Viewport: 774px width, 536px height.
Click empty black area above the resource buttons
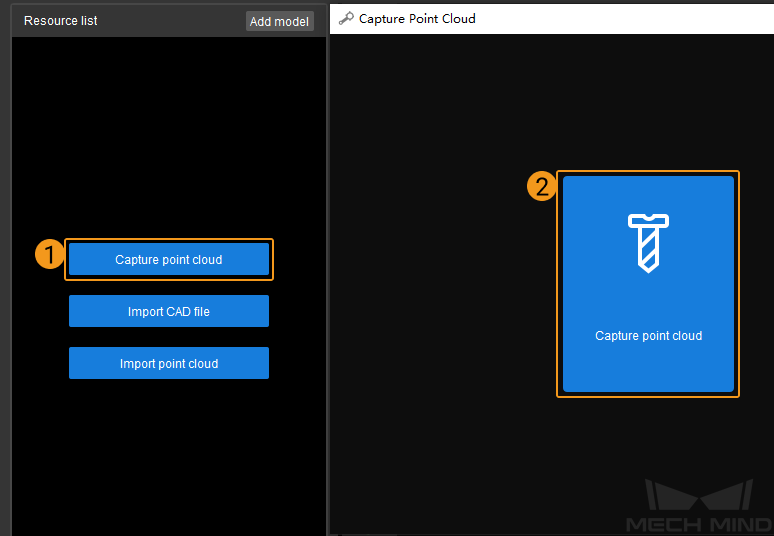pyautogui.click(x=169, y=130)
